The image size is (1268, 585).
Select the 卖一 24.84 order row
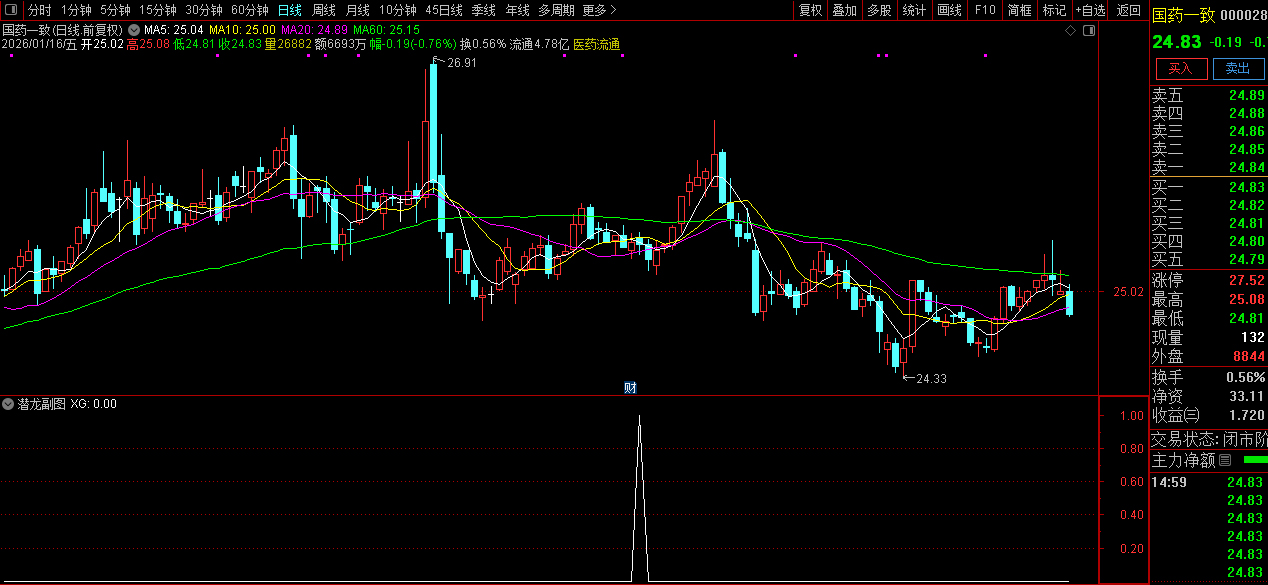click(1208, 168)
